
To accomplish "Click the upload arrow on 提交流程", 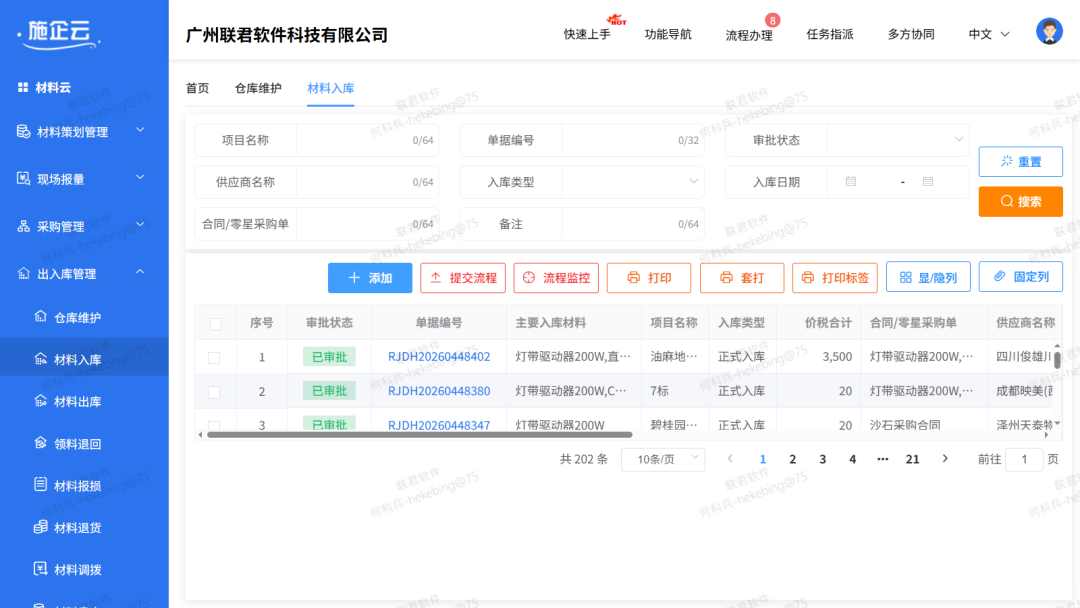I will [435, 277].
